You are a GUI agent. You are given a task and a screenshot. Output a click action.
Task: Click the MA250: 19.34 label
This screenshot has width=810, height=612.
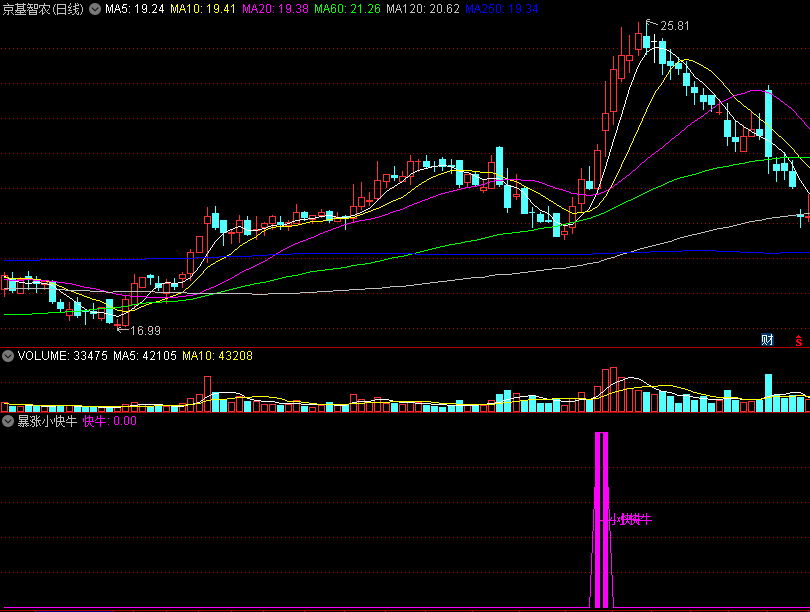pyautogui.click(x=502, y=9)
